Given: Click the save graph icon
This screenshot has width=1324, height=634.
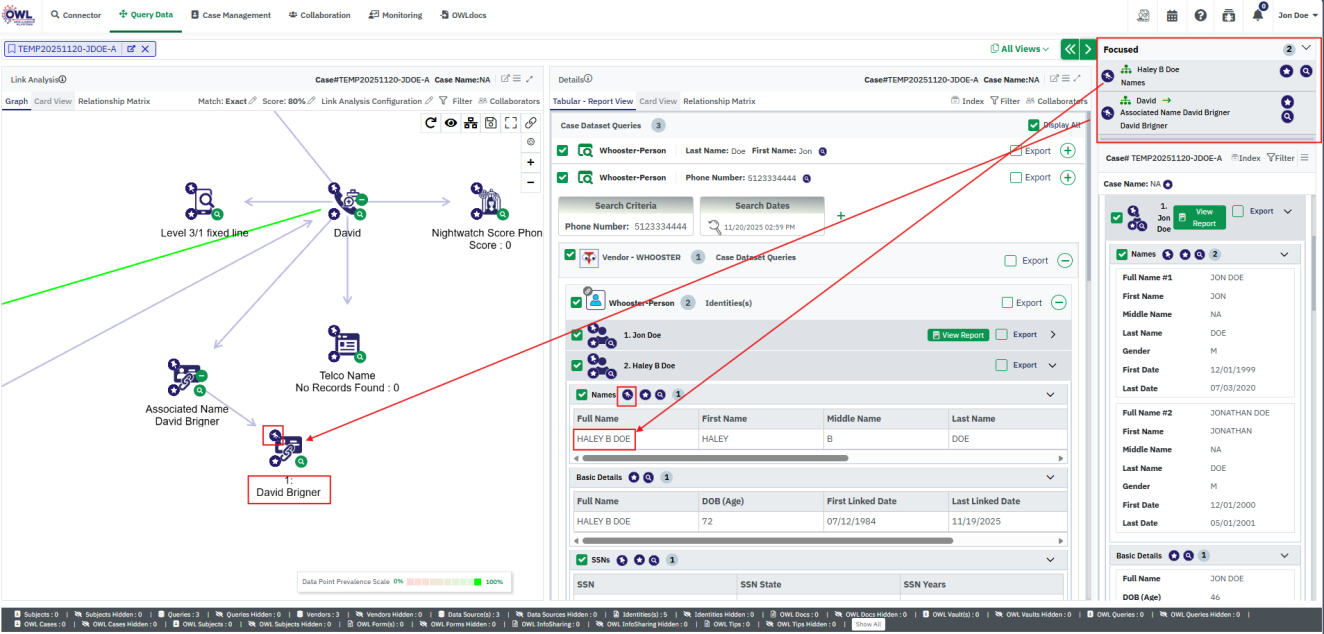Looking at the screenshot, I should point(490,123).
